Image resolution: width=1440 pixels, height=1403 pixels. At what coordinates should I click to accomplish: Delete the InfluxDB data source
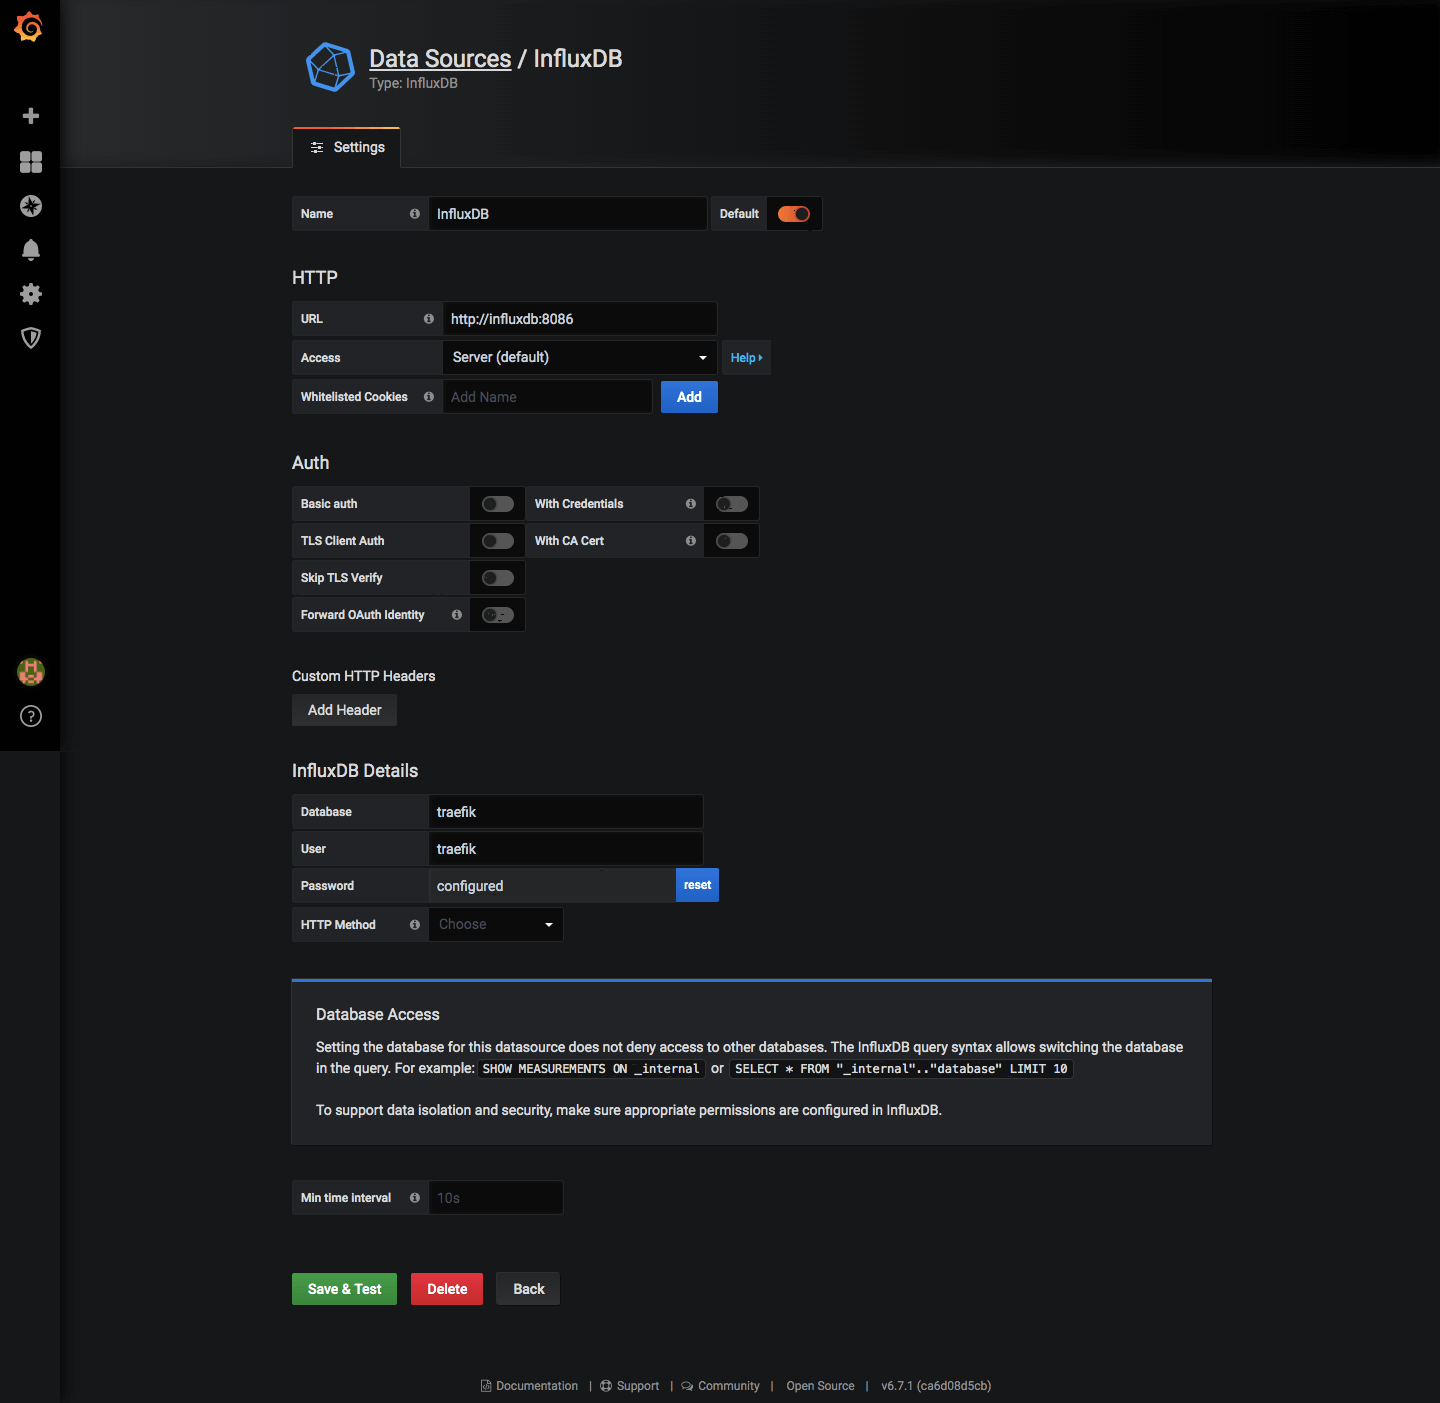click(447, 1289)
